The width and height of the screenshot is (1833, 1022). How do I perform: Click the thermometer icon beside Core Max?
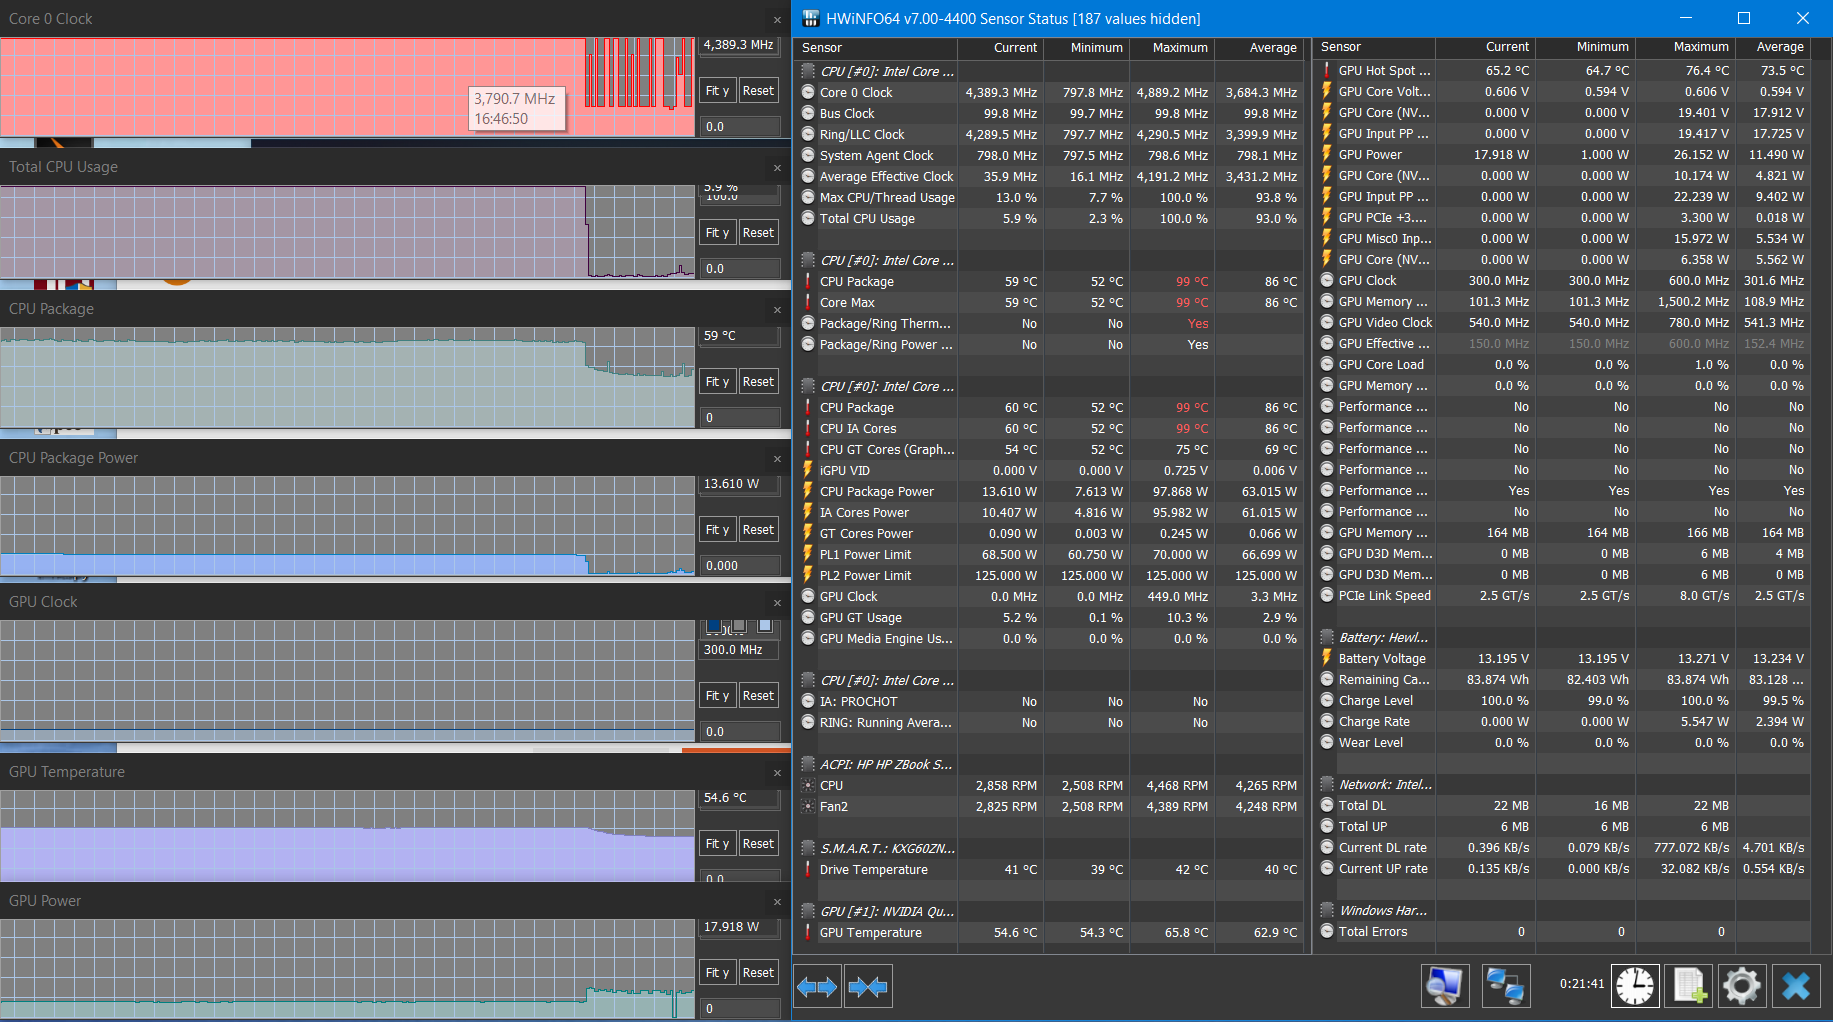pos(808,302)
